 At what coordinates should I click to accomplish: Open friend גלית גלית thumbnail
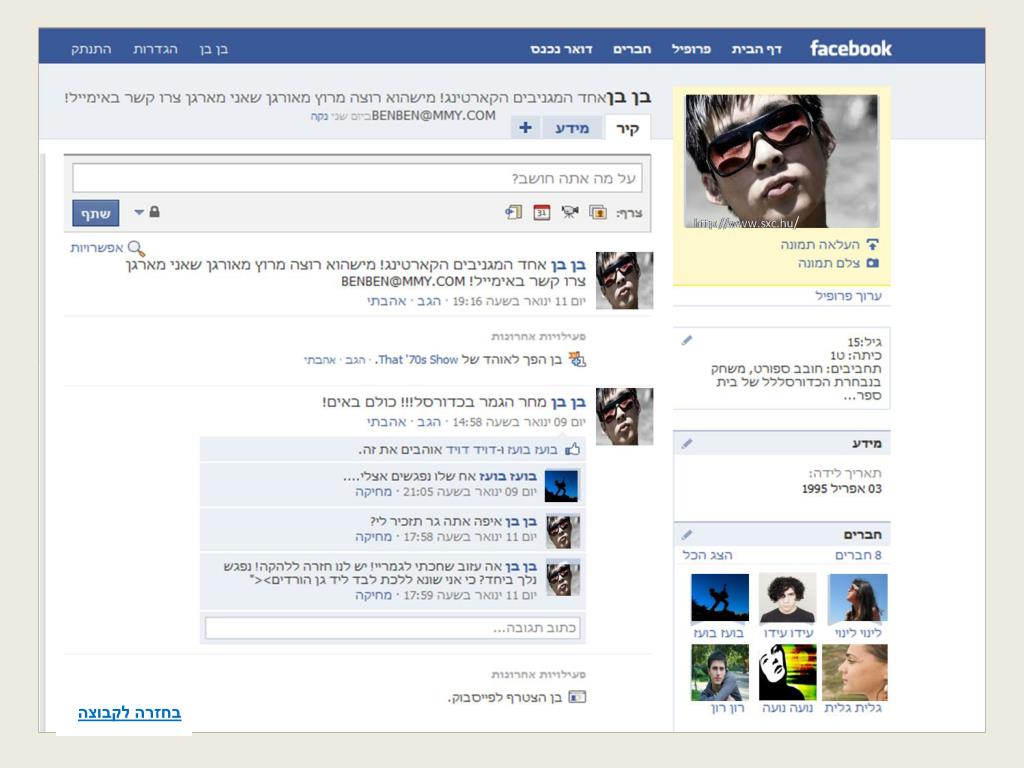click(855, 673)
